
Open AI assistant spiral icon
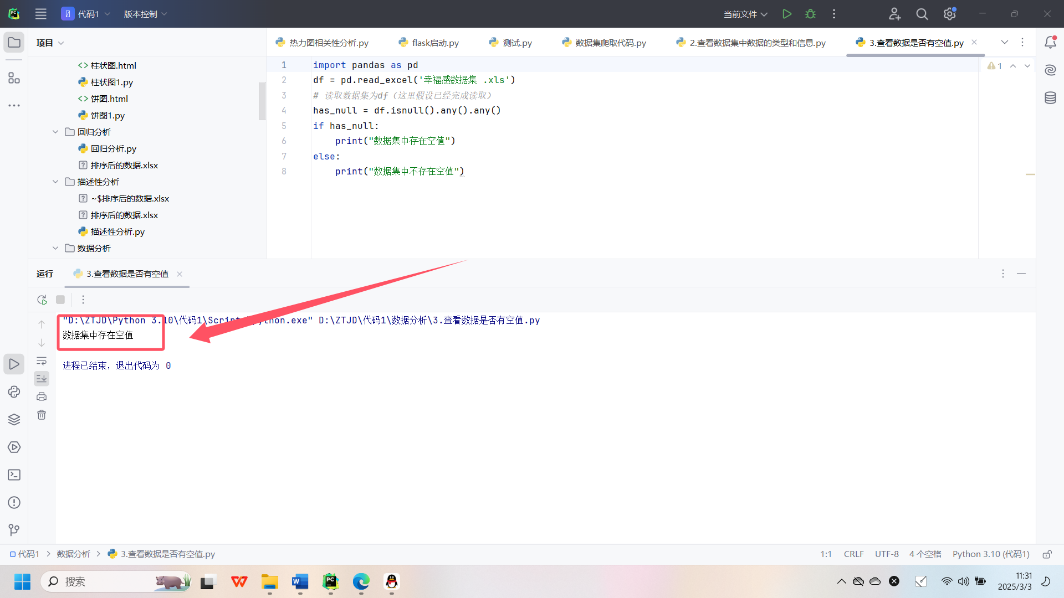click(x=1050, y=70)
